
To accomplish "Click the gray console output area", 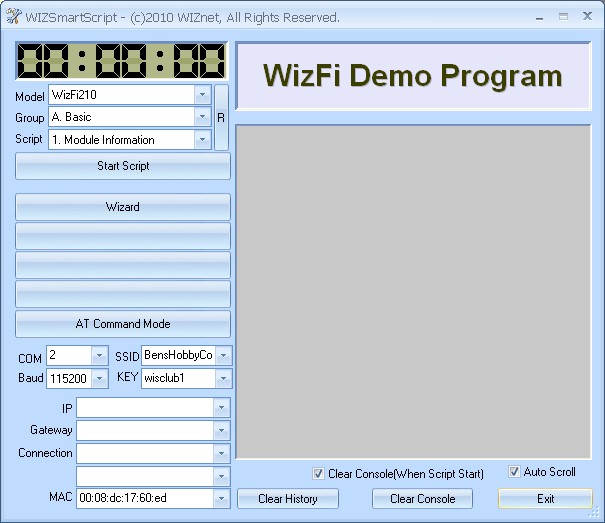I will pyautogui.click(x=413, y=292).
